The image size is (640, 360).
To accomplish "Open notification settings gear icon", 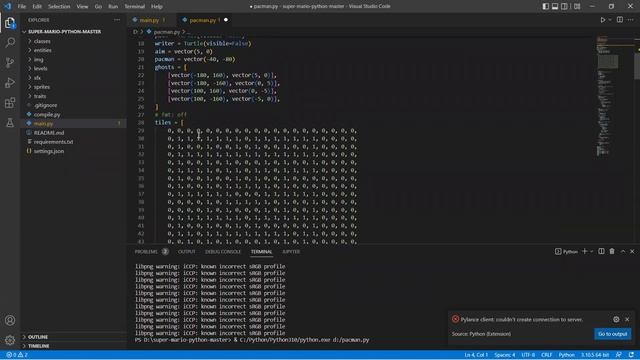I will coord(616,319).
